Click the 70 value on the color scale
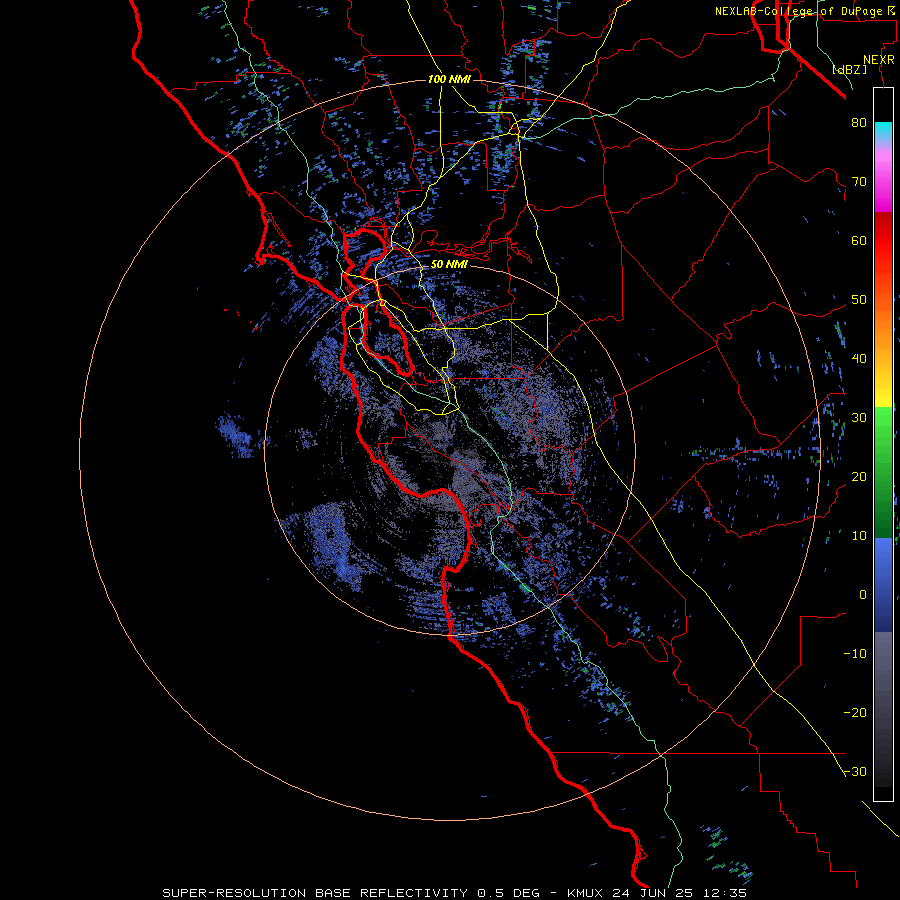900x900 pixels. tap(859, 182)
